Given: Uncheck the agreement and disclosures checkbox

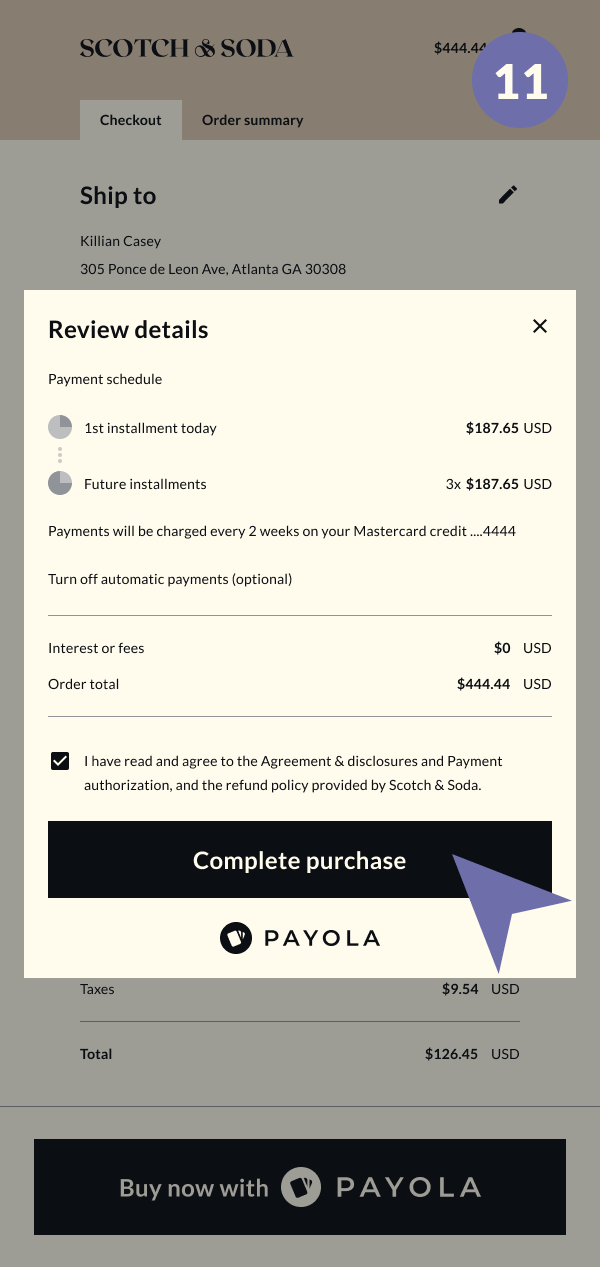Looking at the screenshot, I should click(60, 761).
